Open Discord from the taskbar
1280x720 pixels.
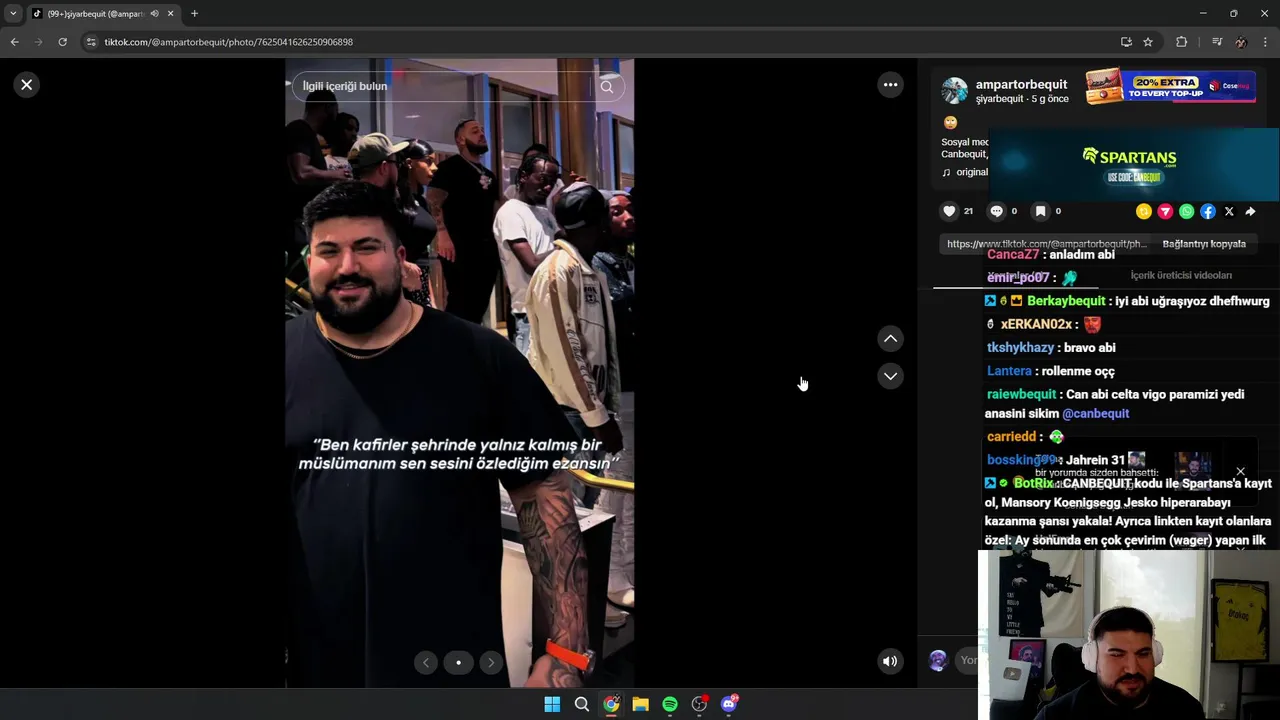click(729, 704)
